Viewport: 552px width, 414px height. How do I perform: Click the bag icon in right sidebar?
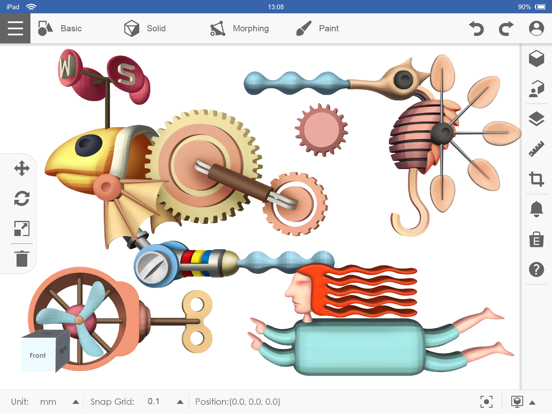(536, 239)
